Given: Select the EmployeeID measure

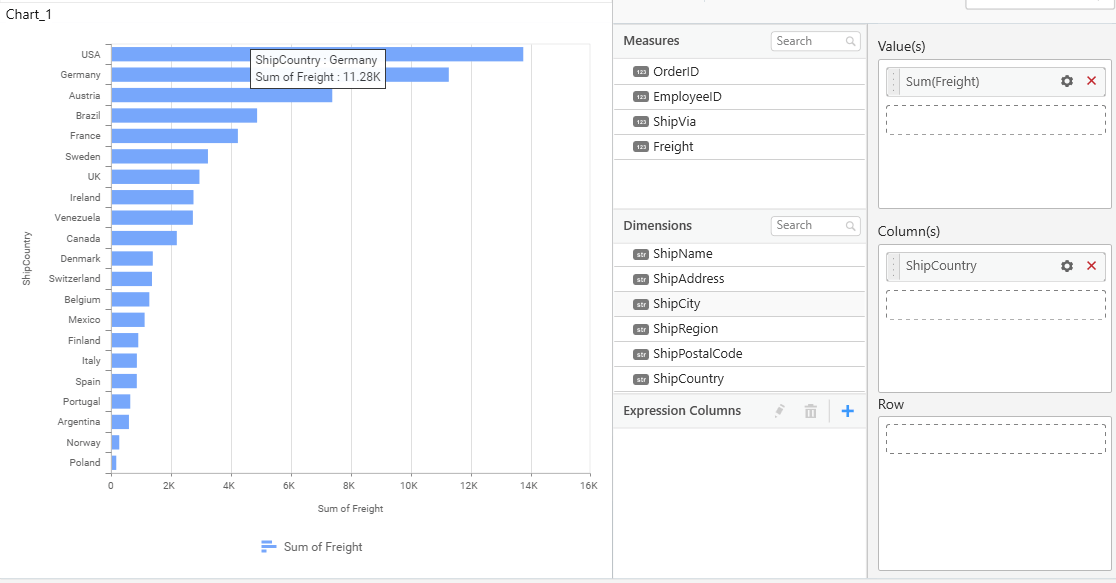Looking at the screenshot, I should click(x=687, y=97).
